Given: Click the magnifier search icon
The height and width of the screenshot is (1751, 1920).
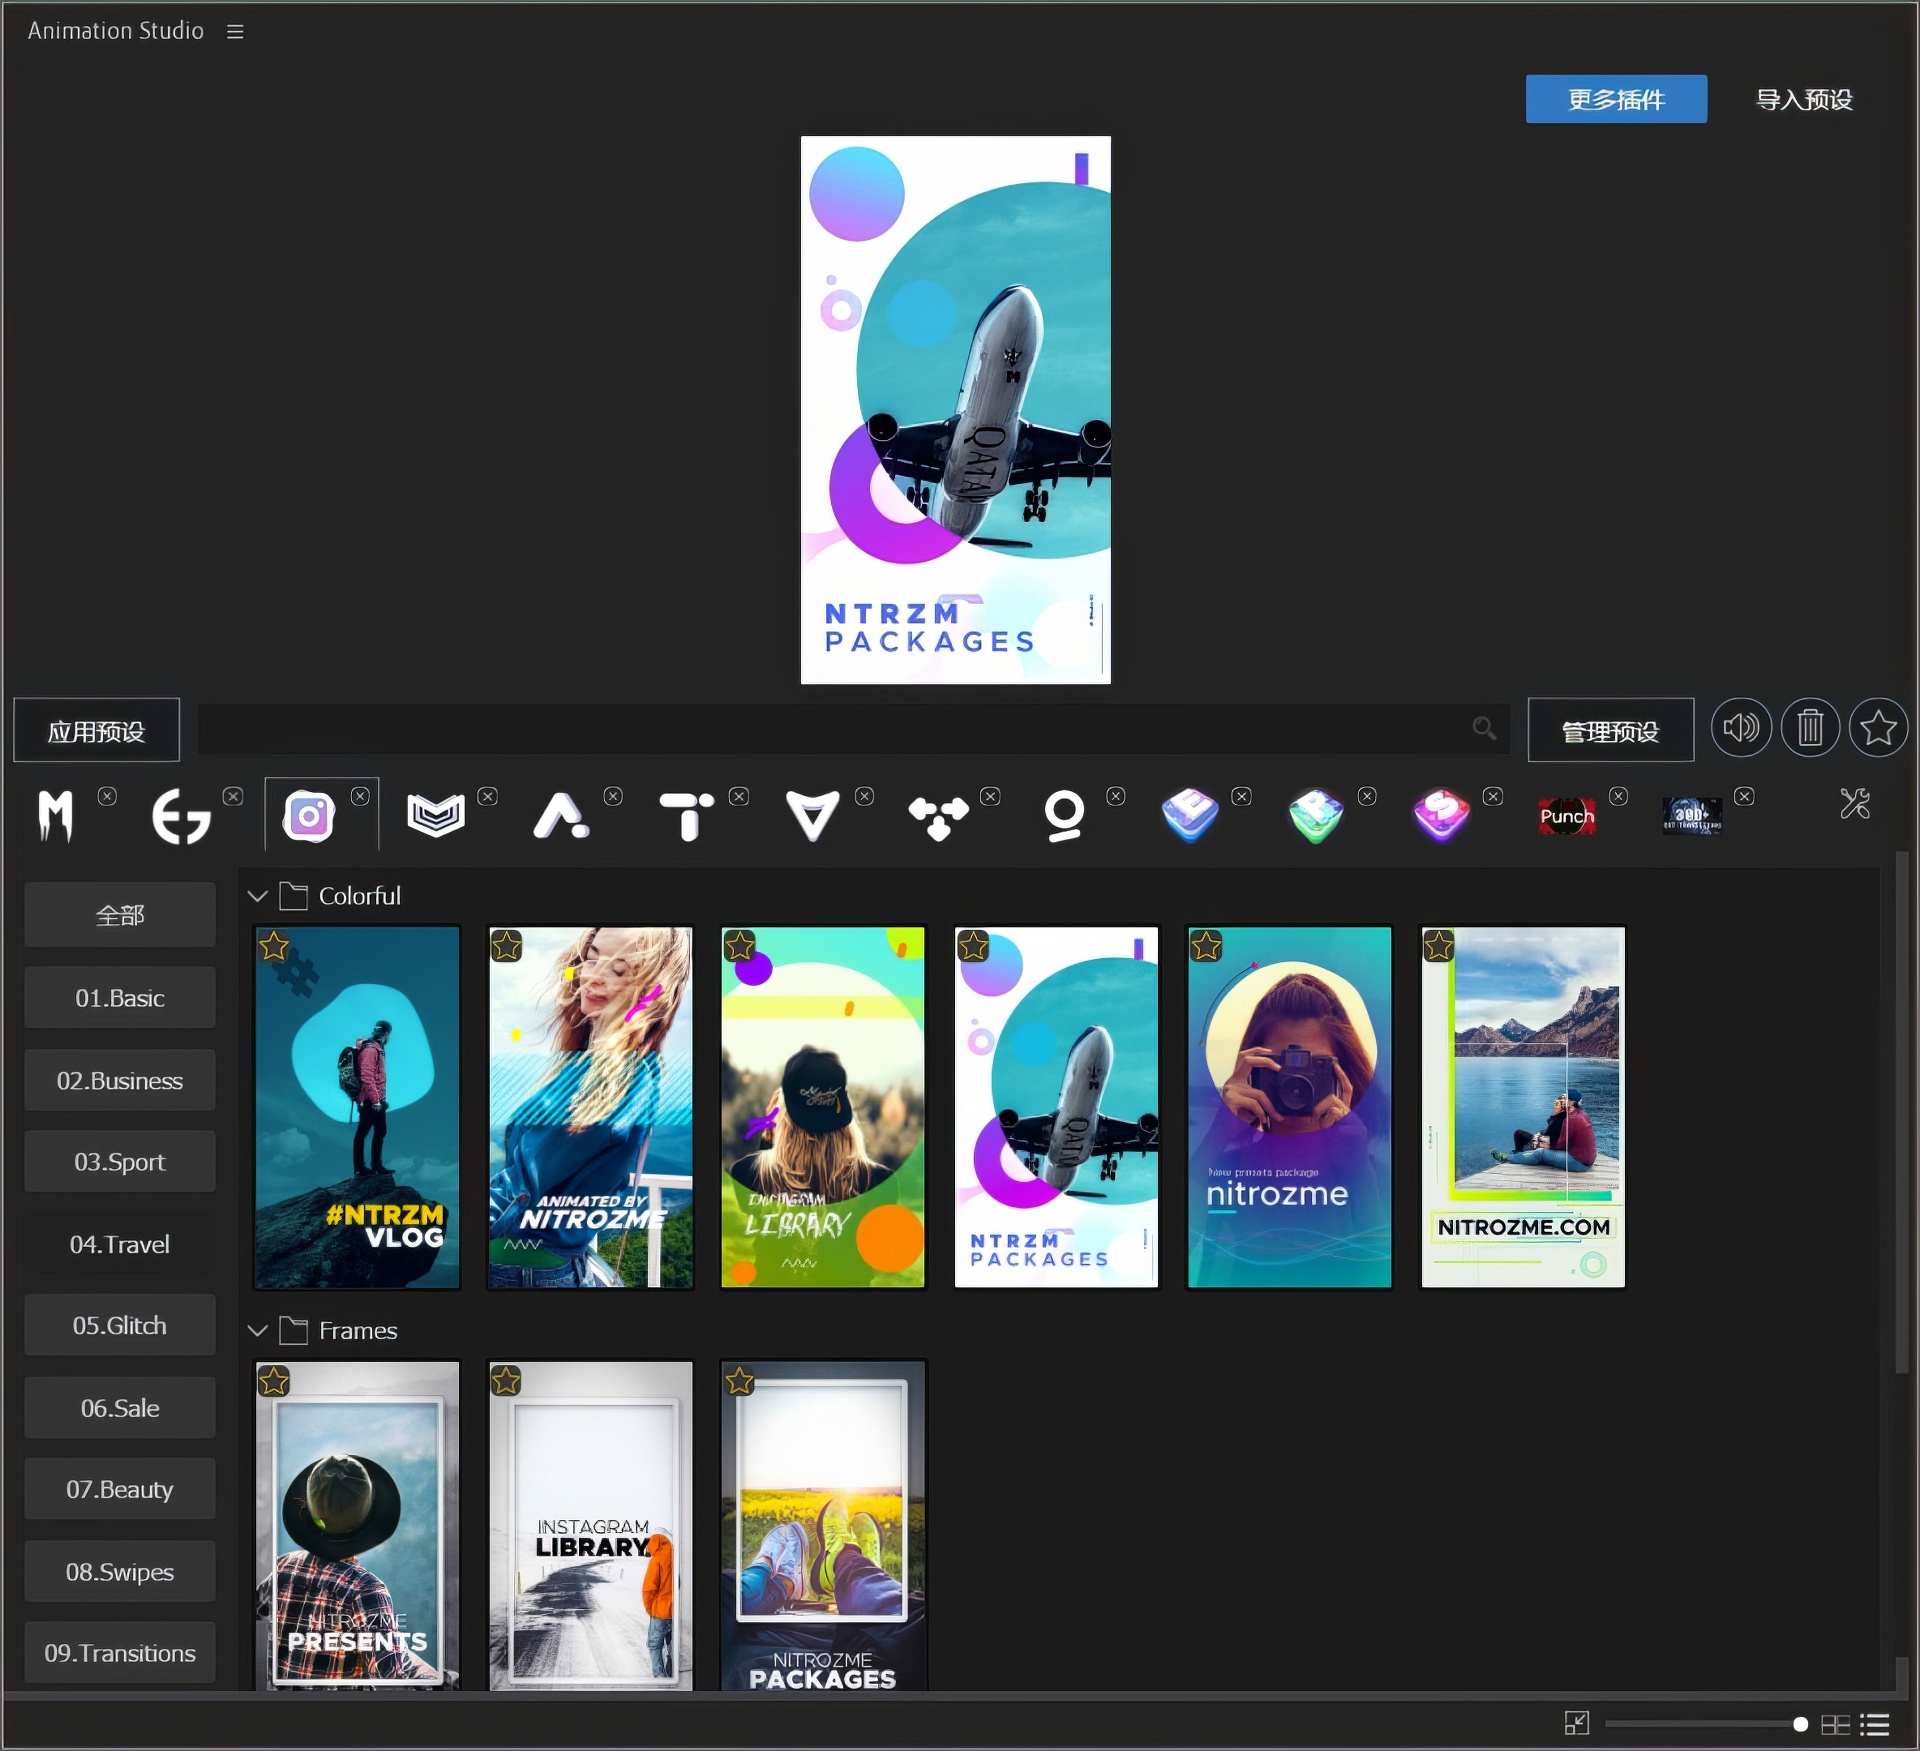Looking at the screenshot, I should (x=1484, y=729).
